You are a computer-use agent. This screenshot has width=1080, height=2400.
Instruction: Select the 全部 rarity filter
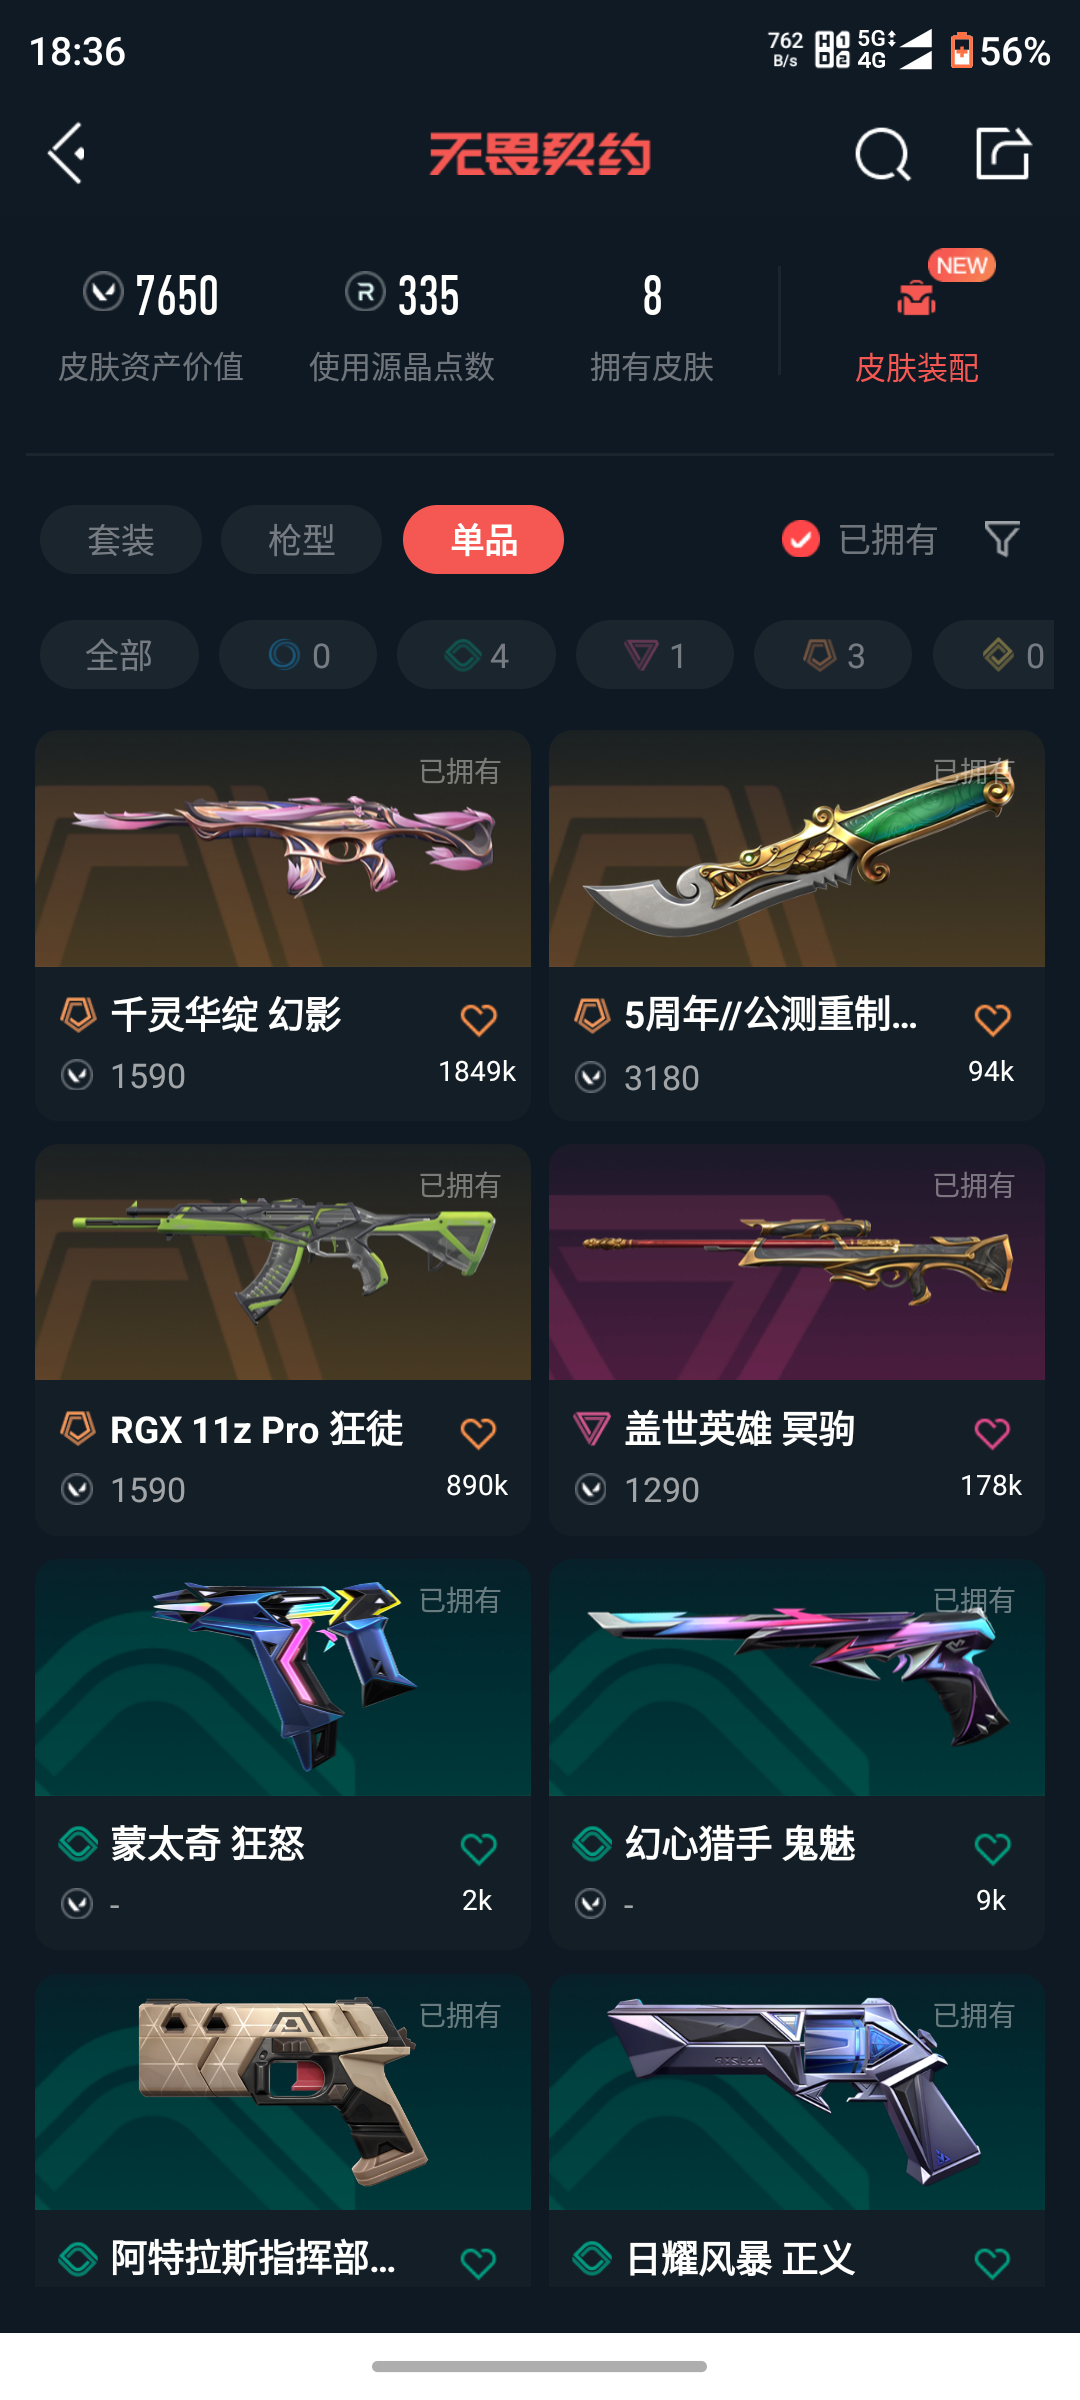point(119,655)
